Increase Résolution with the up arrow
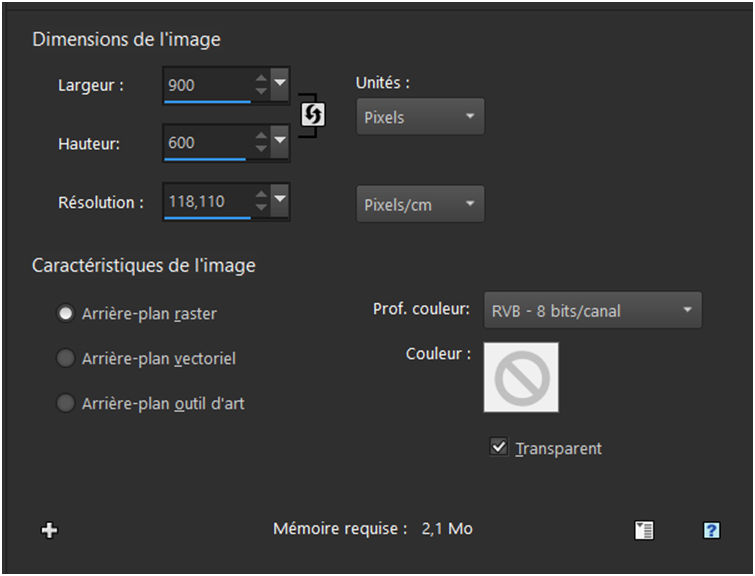Viewport: 755px width, 576px height. tap(262, 194)
